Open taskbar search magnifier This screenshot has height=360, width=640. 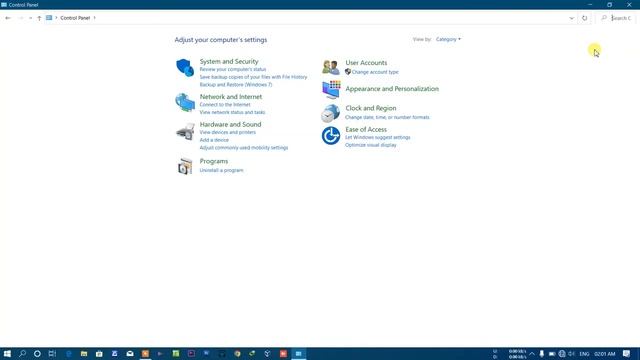click(22, 353)
